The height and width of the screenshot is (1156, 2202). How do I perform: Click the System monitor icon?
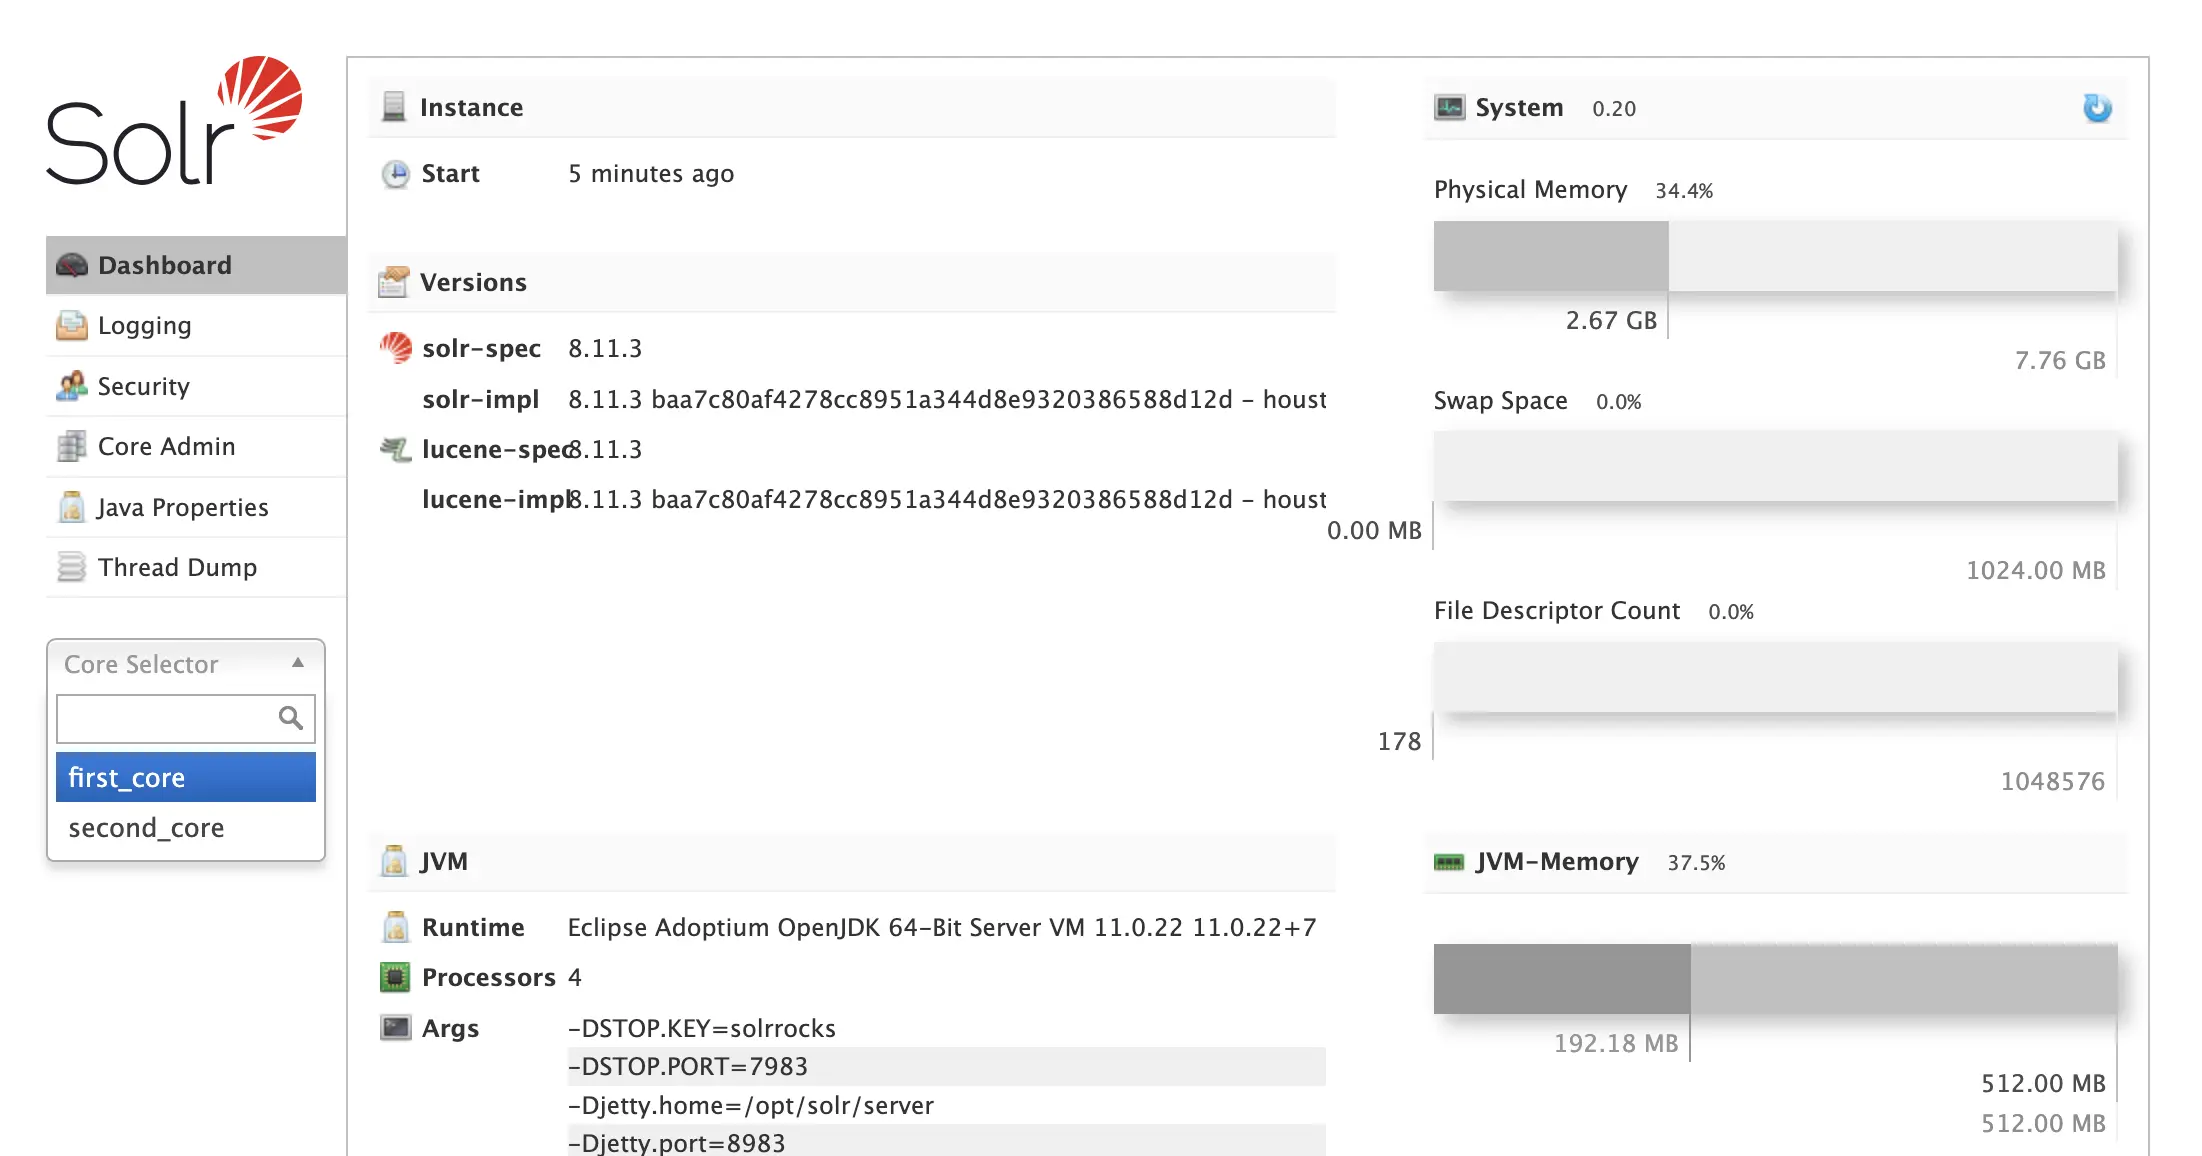pyautogui.click(x=1450, y=107)
